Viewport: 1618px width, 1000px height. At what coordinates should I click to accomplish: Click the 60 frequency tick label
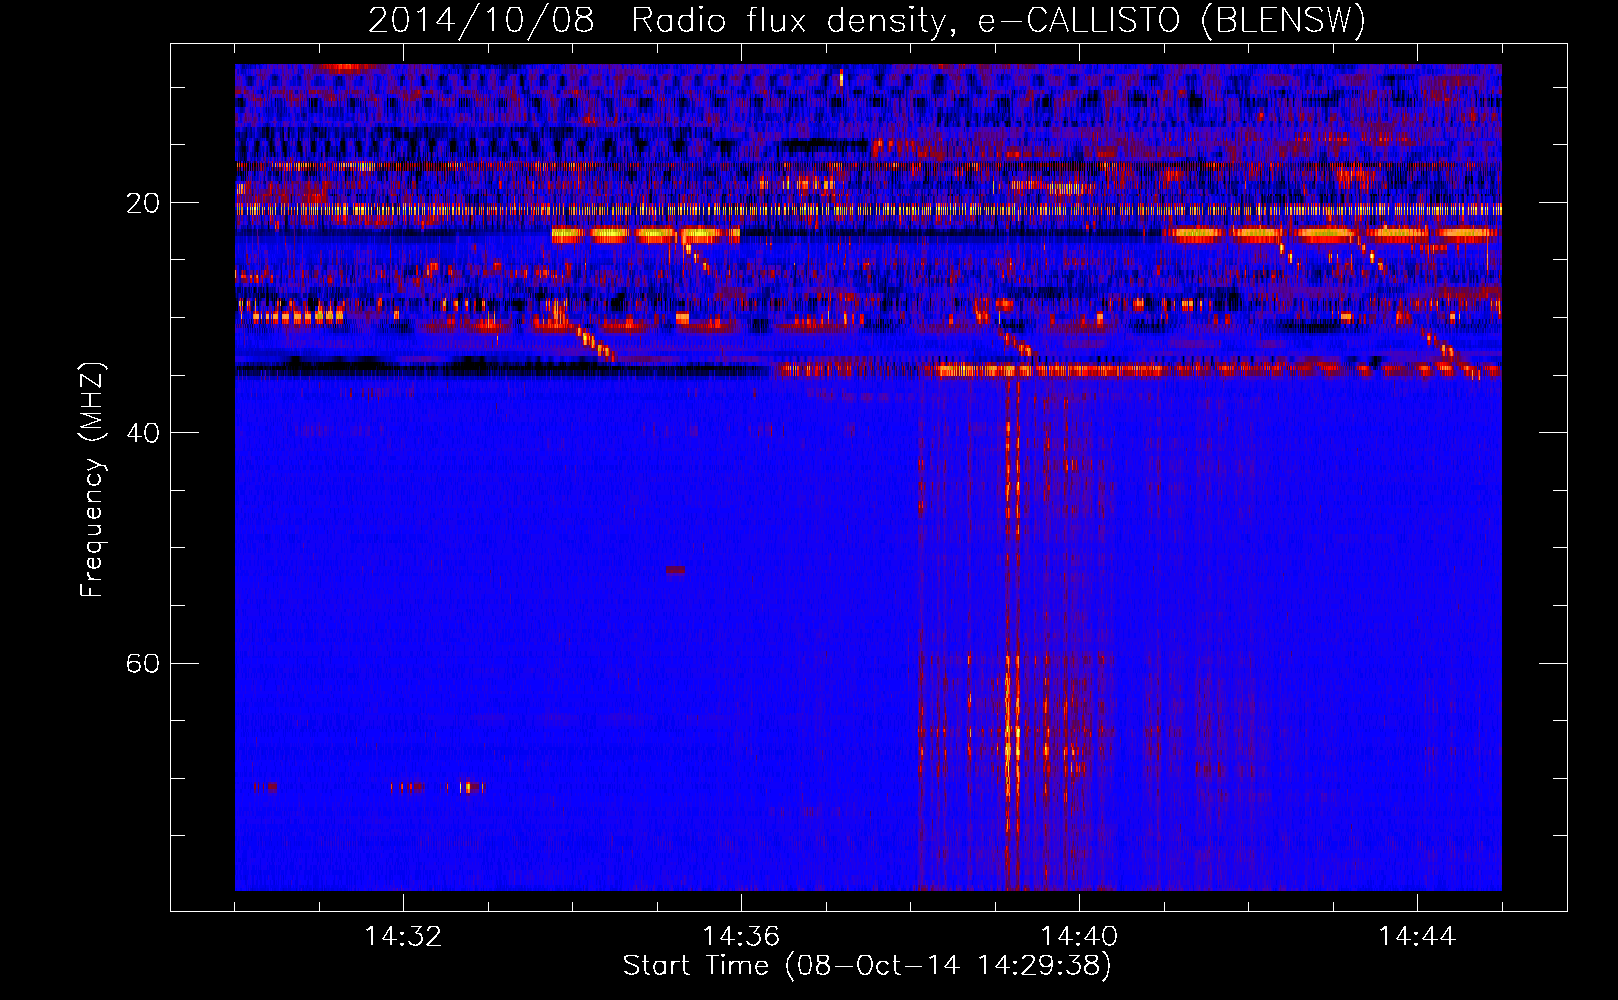142,663
